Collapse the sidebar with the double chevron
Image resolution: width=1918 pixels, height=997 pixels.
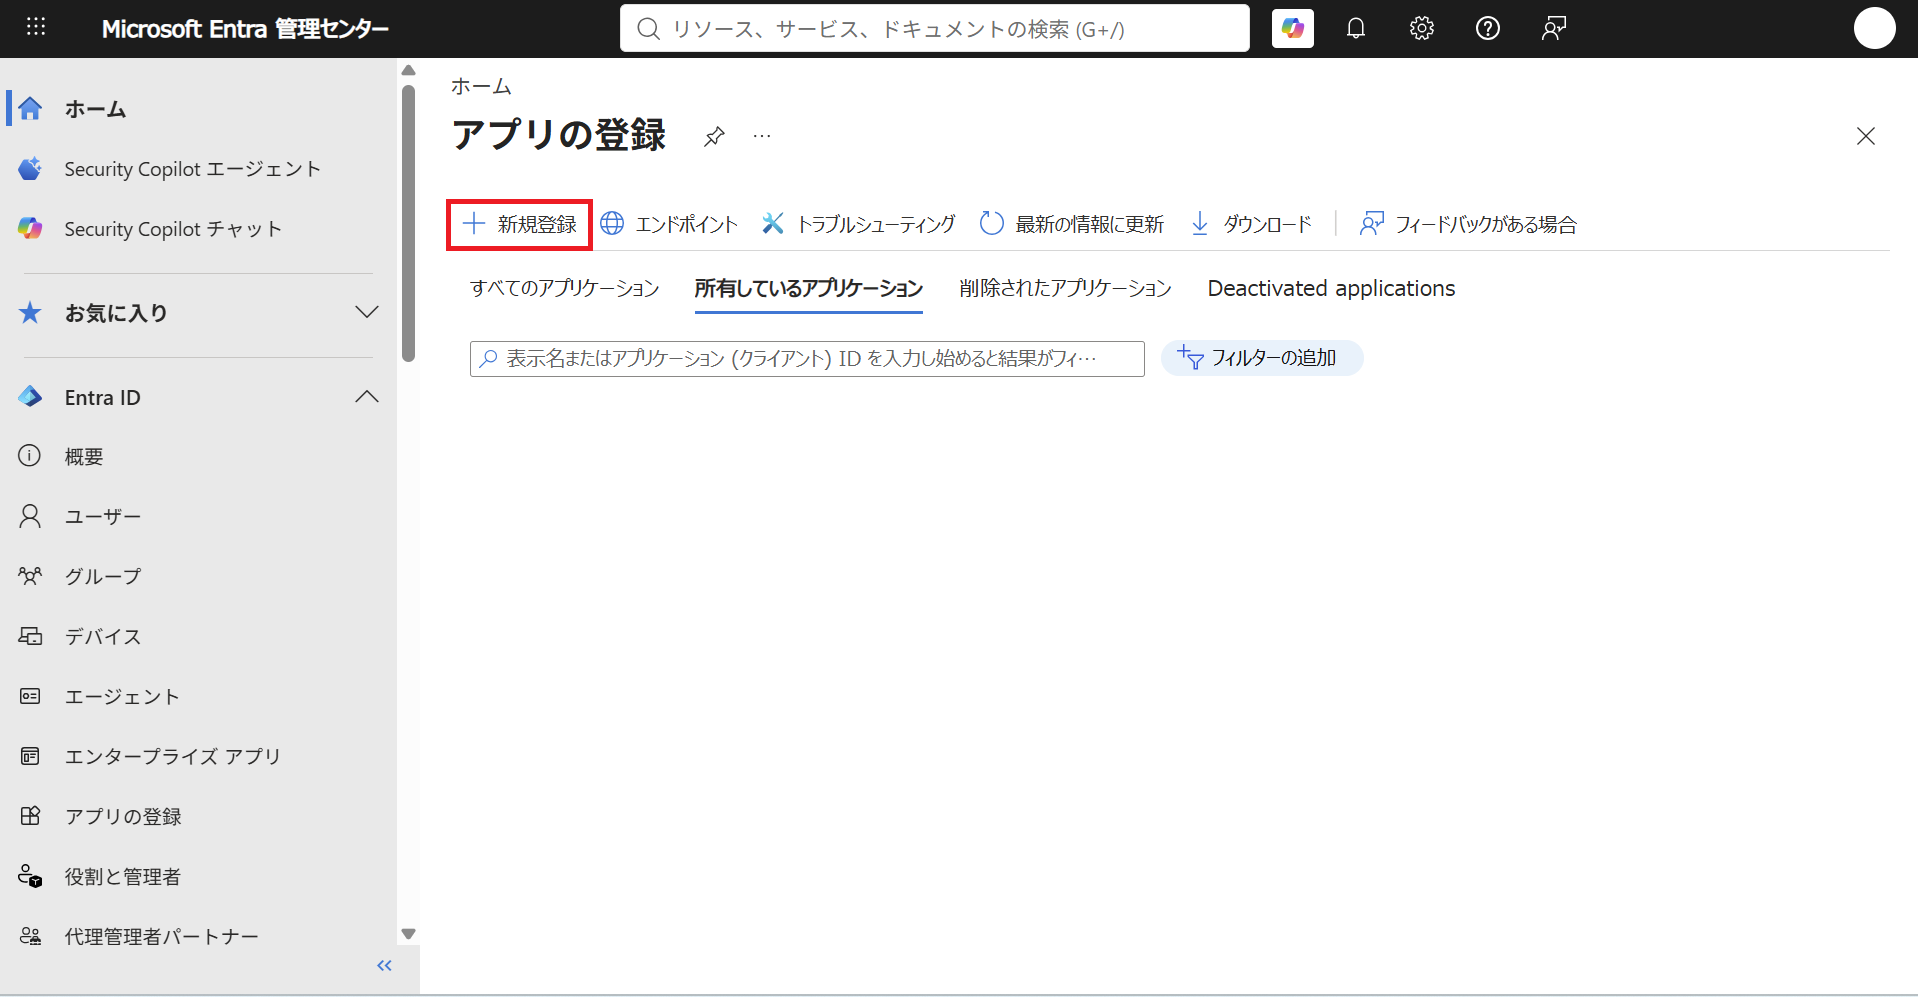[384, 965]
